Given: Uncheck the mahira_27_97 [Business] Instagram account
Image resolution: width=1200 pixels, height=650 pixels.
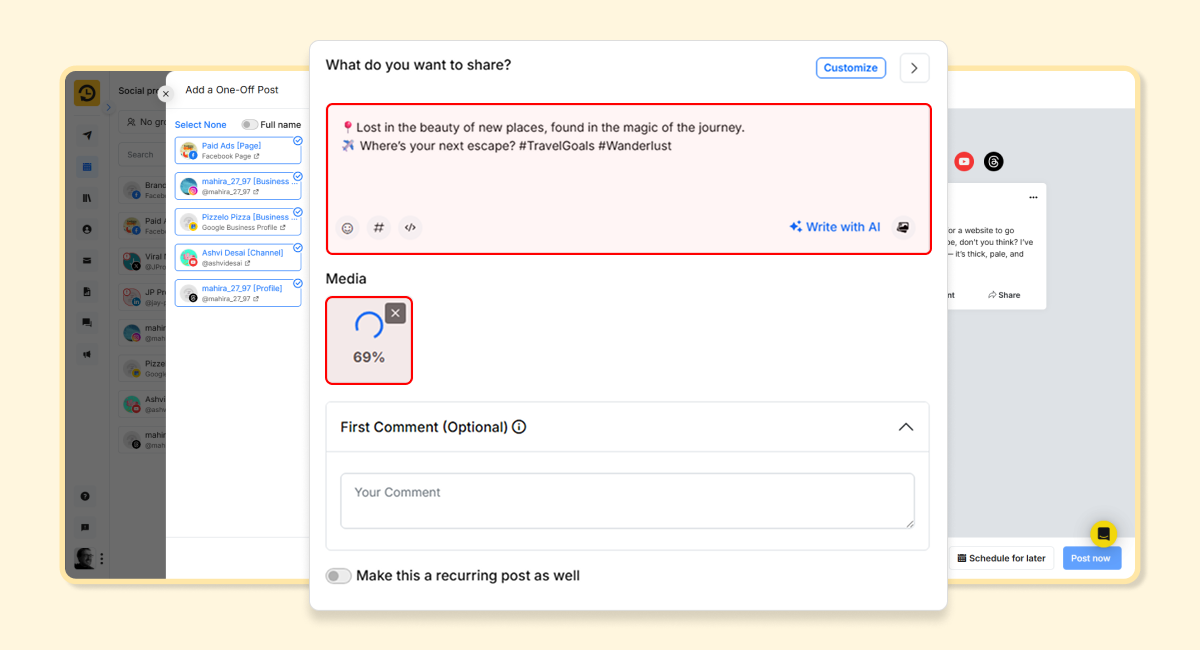Looking at the screenshot, I should pos(298,177).
